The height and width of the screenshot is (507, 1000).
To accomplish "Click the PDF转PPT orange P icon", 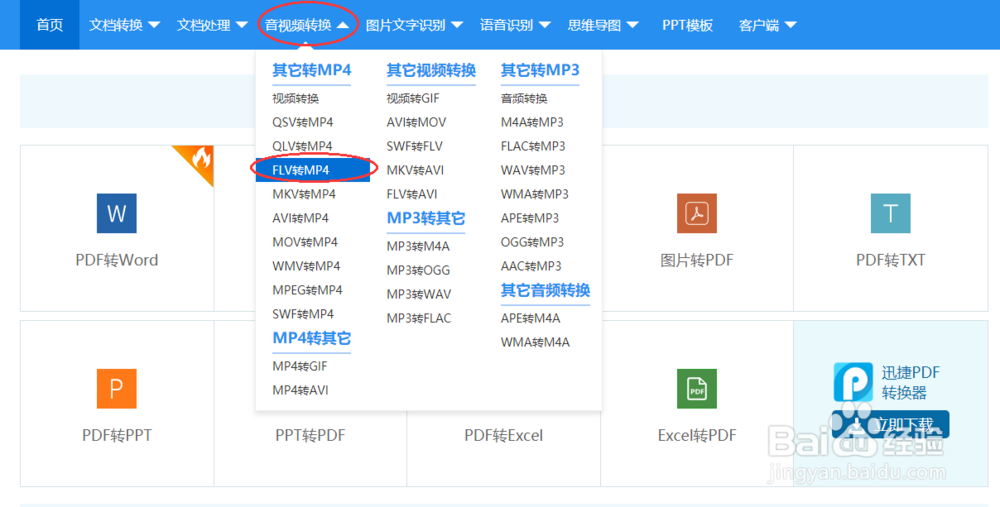I will pos(117,388).
